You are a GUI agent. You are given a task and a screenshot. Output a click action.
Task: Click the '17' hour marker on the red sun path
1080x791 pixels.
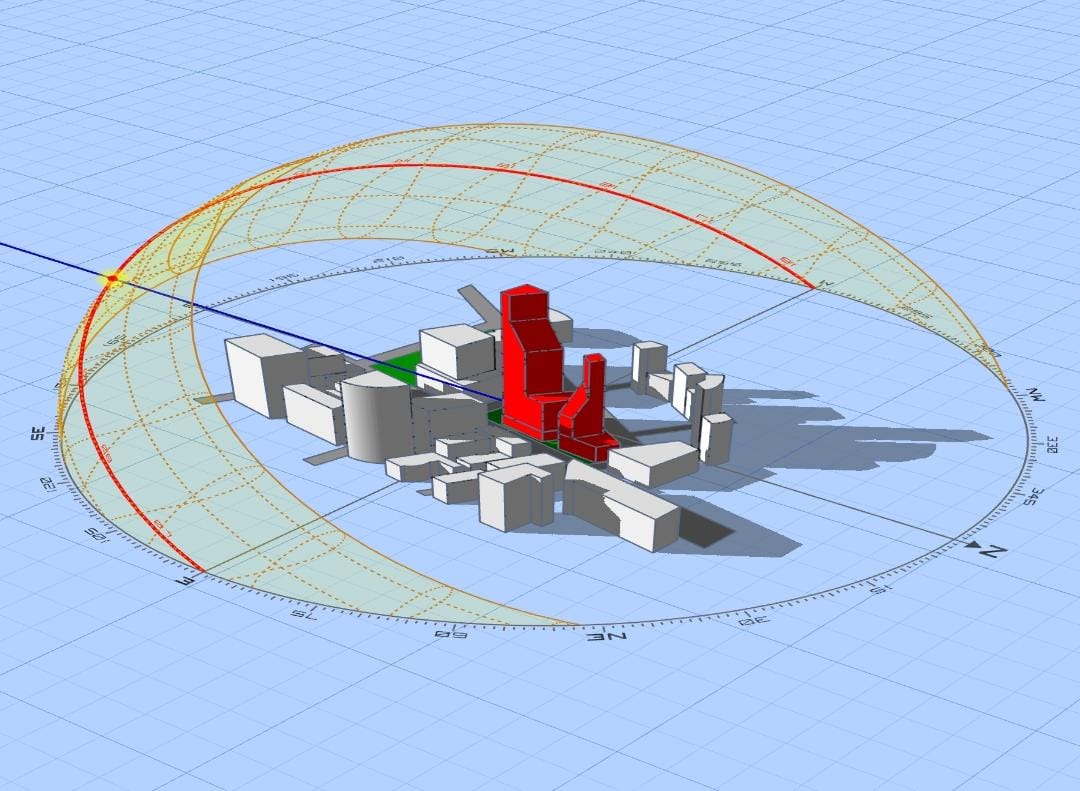(x=703, y=218)
